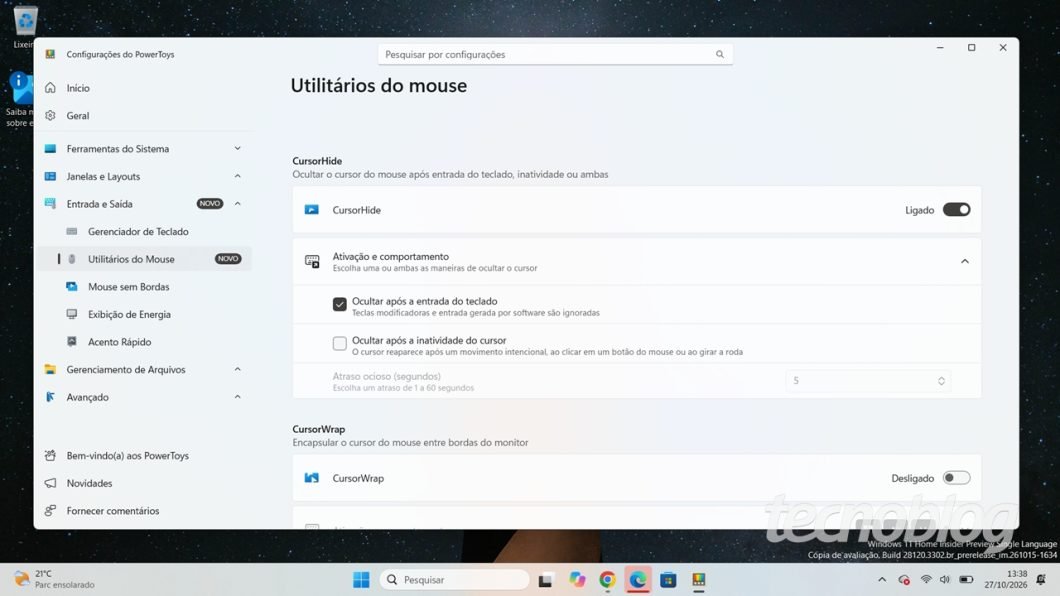Collapse the Entrada e Saída section chevron
1060x596 pixels.
(237, 203)
